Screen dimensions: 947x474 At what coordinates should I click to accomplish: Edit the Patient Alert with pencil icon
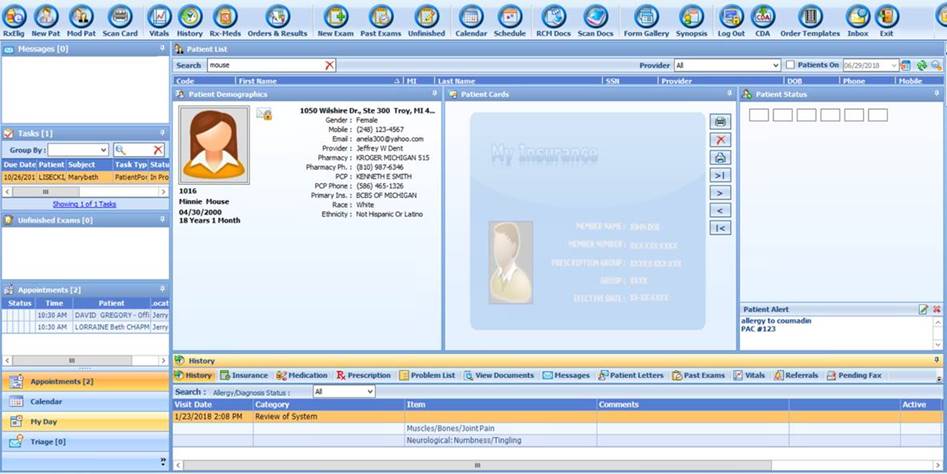pyautogui.click(x=923, y=309)
